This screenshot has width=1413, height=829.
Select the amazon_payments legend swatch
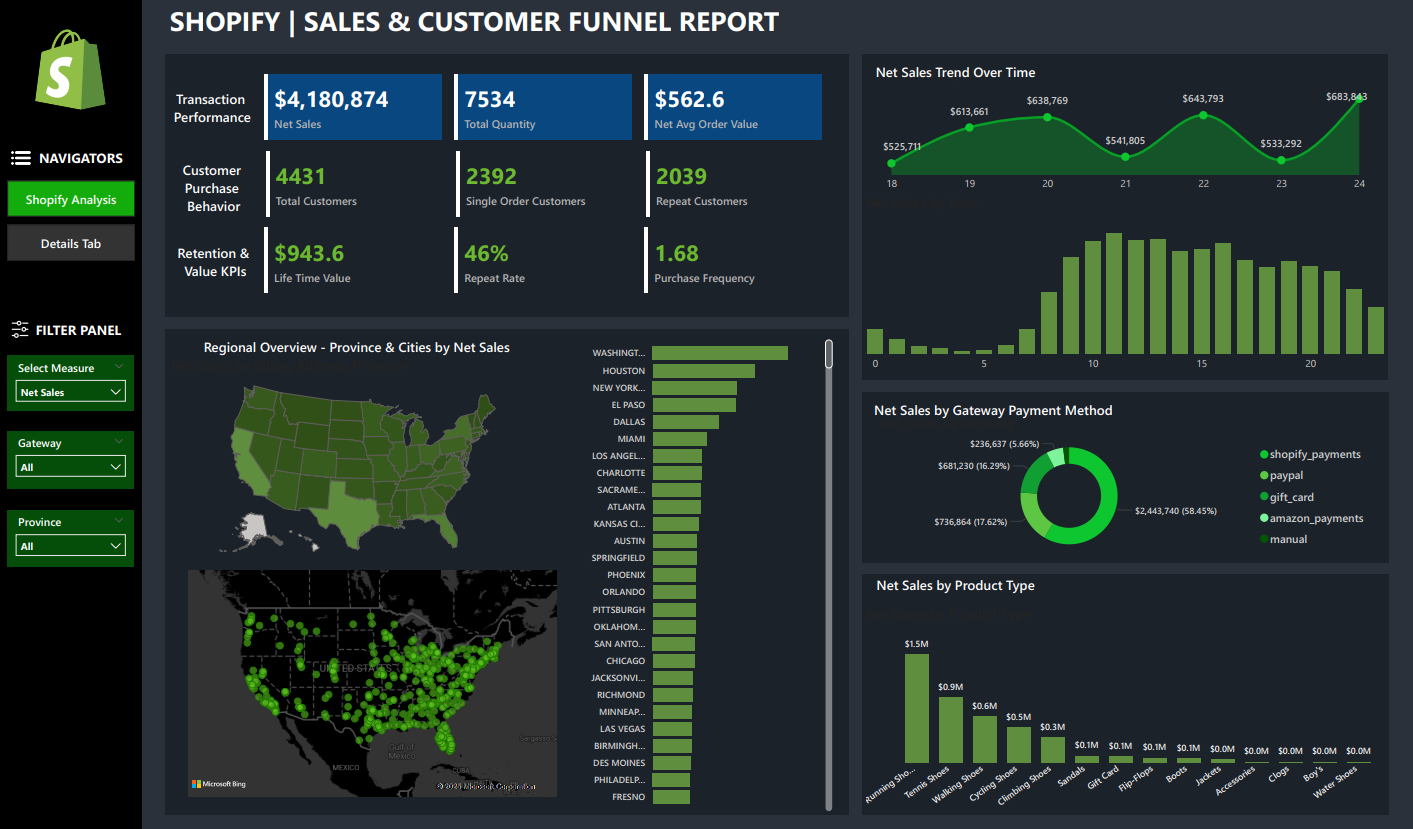(x=1264, y=518)
